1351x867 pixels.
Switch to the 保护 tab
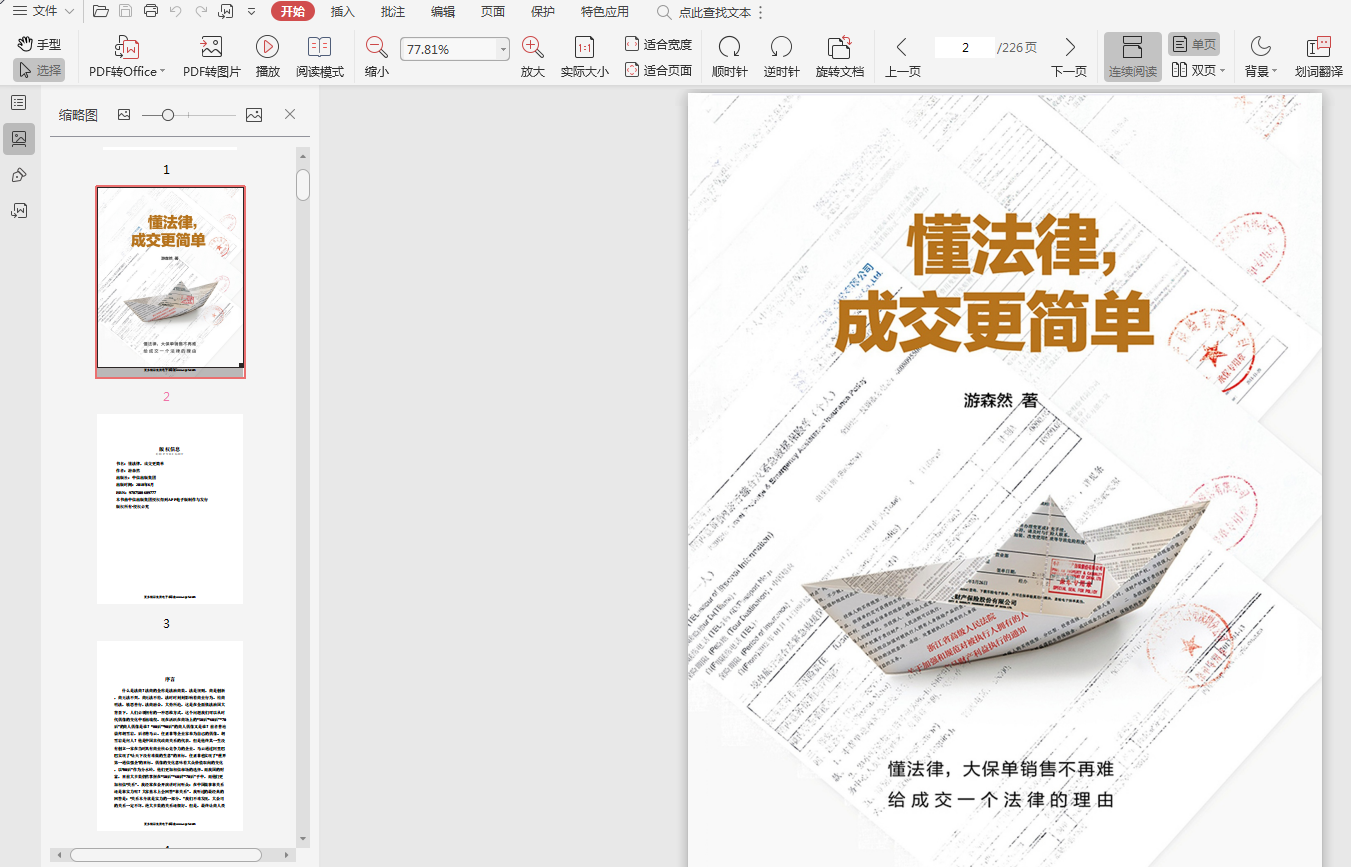tap(543, 12)
